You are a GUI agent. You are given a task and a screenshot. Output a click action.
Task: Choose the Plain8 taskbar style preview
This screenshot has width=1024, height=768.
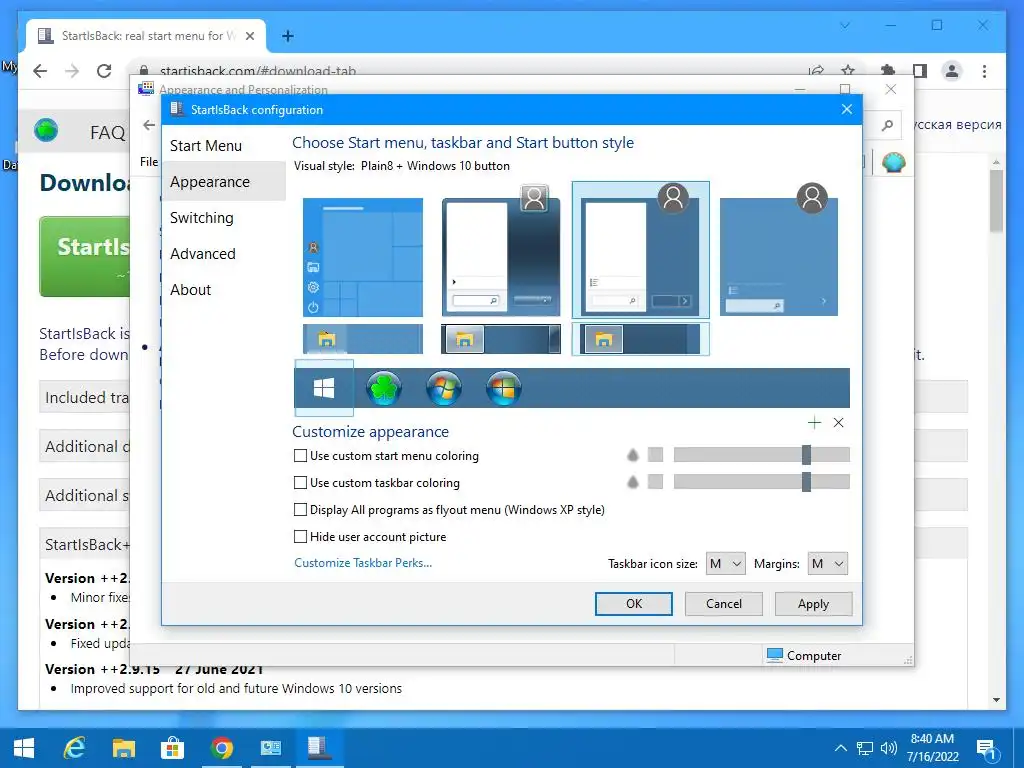[x=641, y=339]
